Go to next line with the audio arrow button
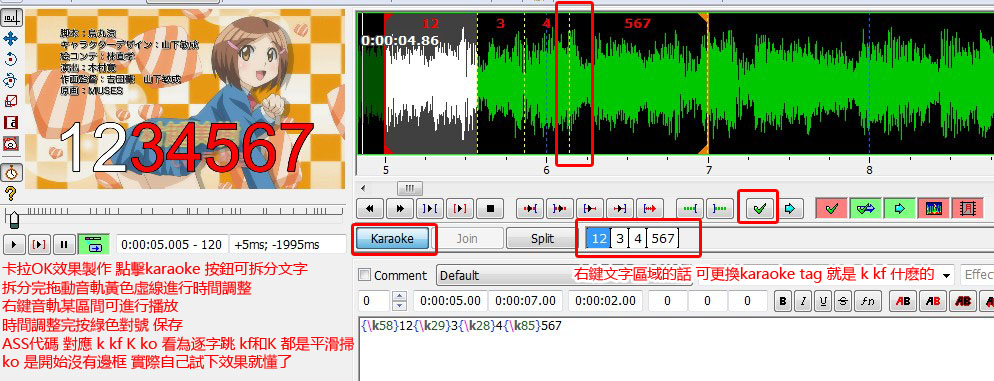 pyautogui.click(x=790, y=208)
